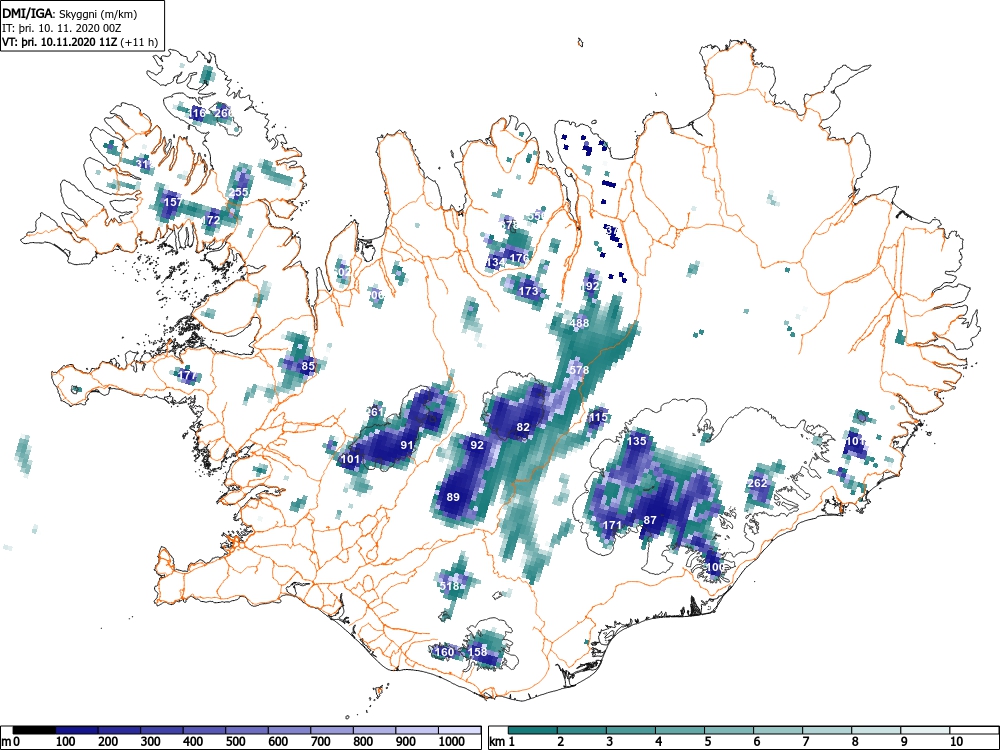Click the '700' legend tick label
Image resolution: width=1000 pixels, height=750 pixels.
321,742
